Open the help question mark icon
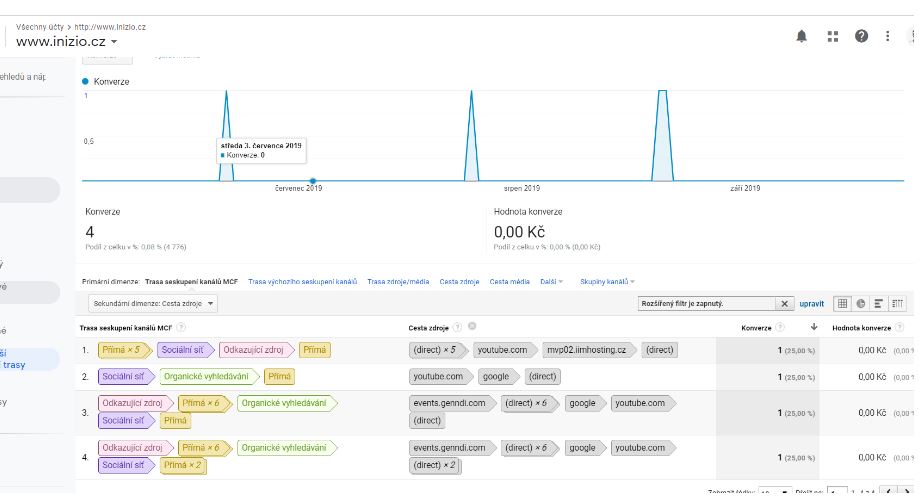This screenshot has height=497, width=919. (x=861, y=36)
